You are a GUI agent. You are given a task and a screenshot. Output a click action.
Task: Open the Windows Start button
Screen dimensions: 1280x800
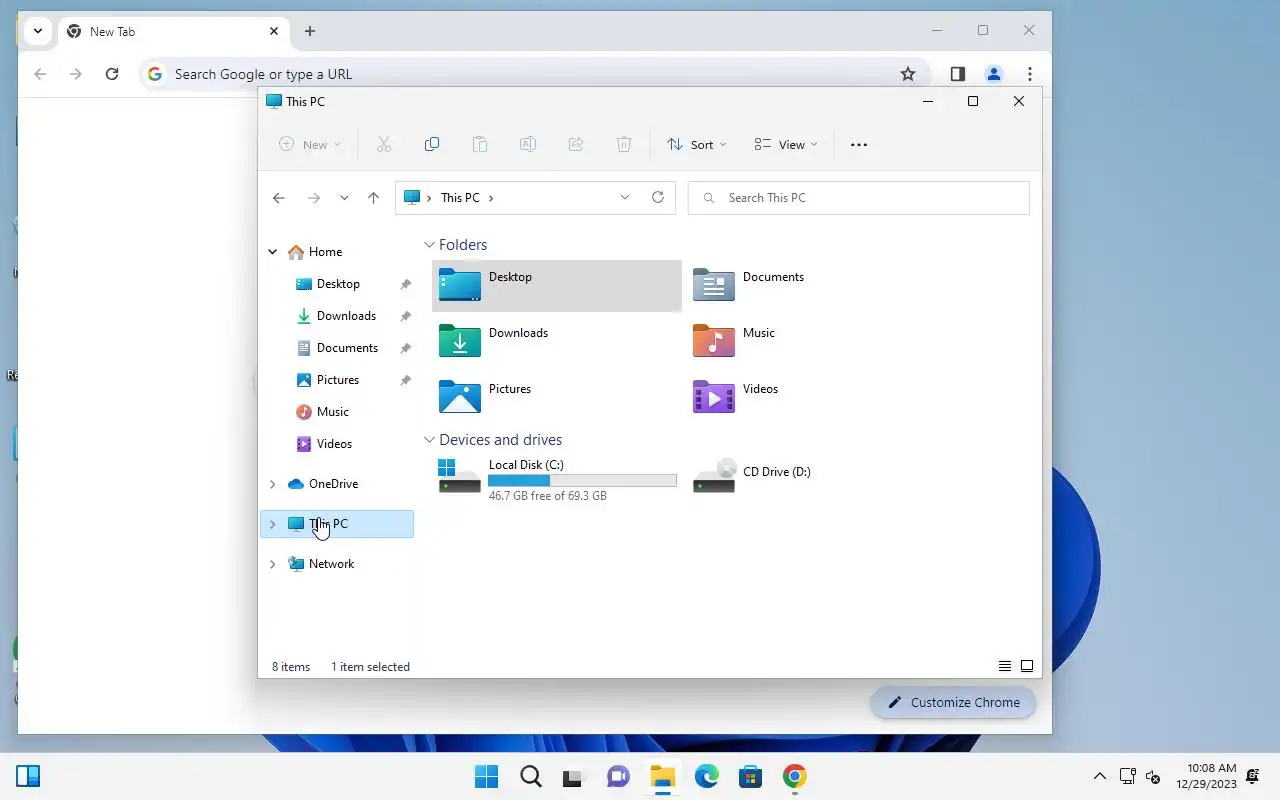(x=487, y=777)
